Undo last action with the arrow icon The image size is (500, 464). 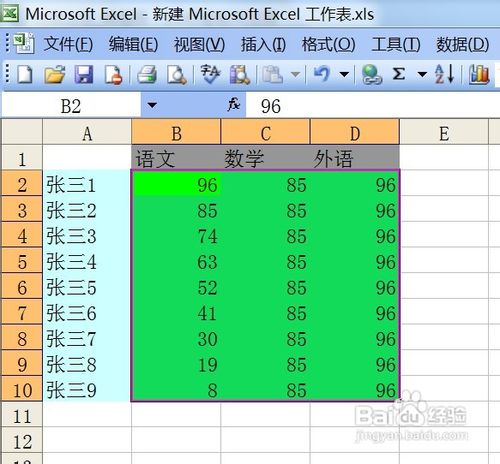point(322,74)
